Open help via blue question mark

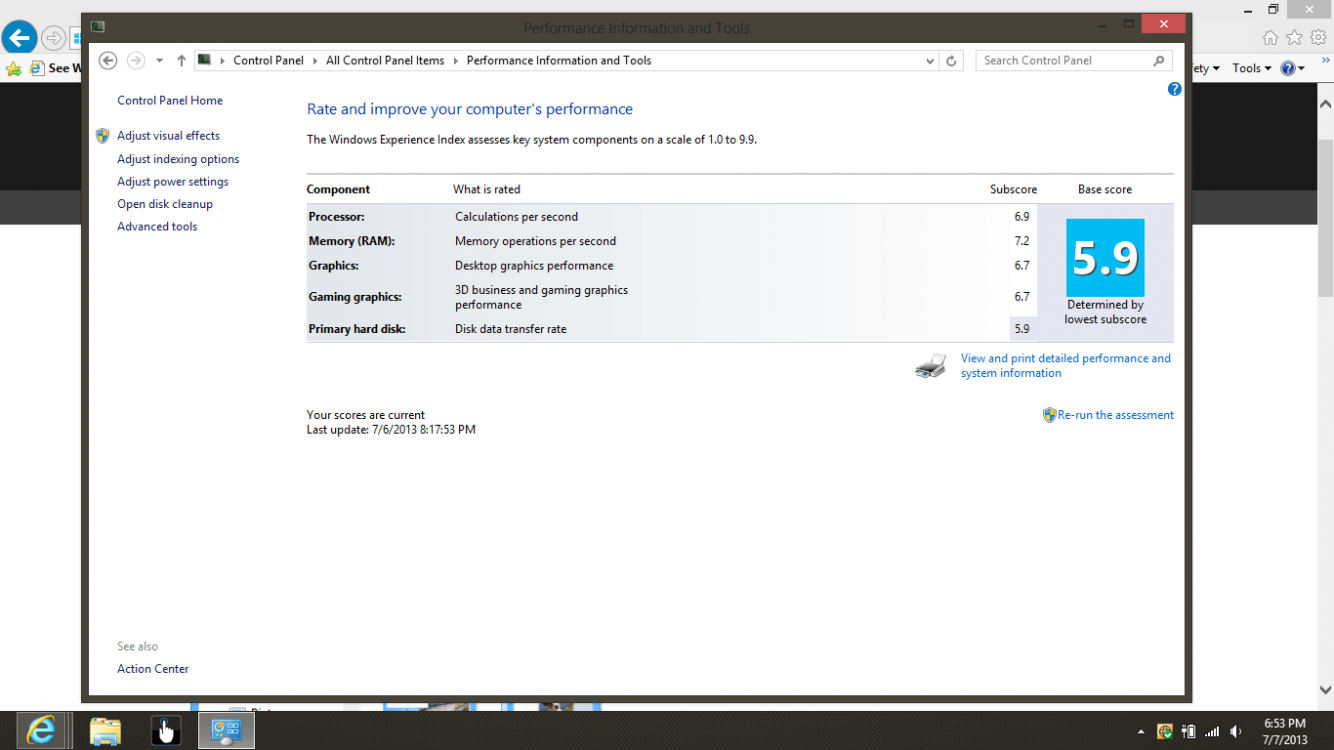coord(1174,89)
